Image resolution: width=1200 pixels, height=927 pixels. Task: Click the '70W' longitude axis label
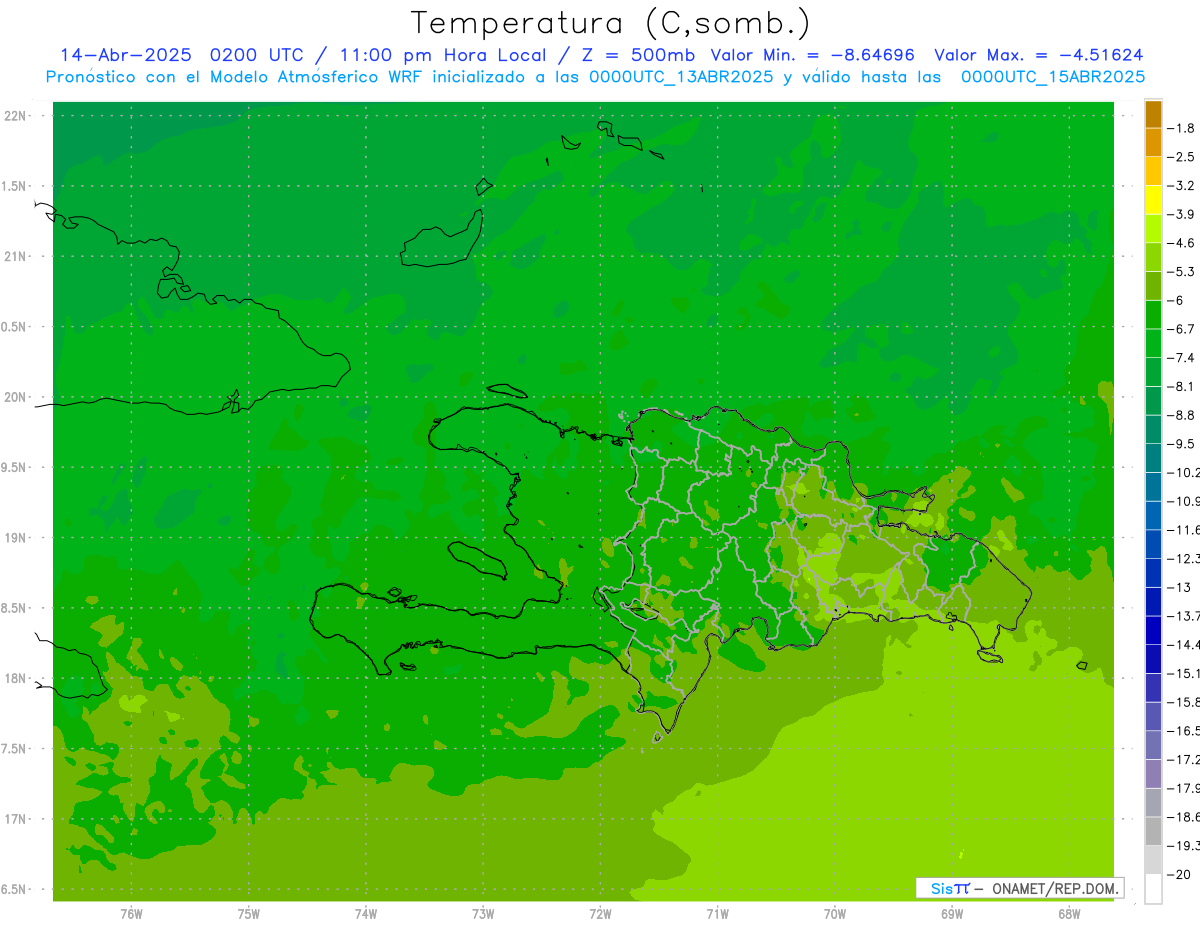click(835, 913)
